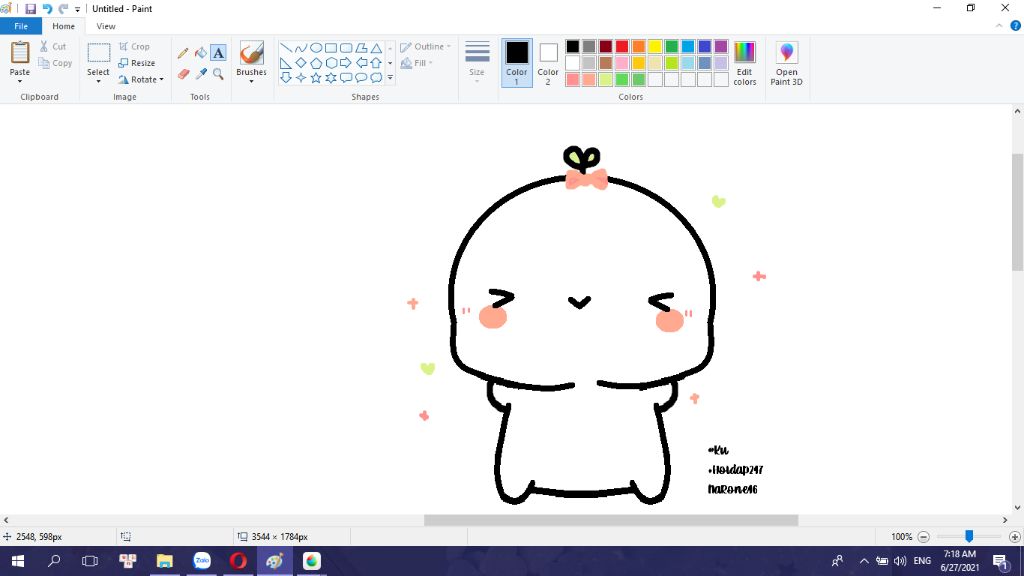This screenshot has width=1024, height=576.
Task: Open File Explorer from the taskbar
Action: point(164,561)
